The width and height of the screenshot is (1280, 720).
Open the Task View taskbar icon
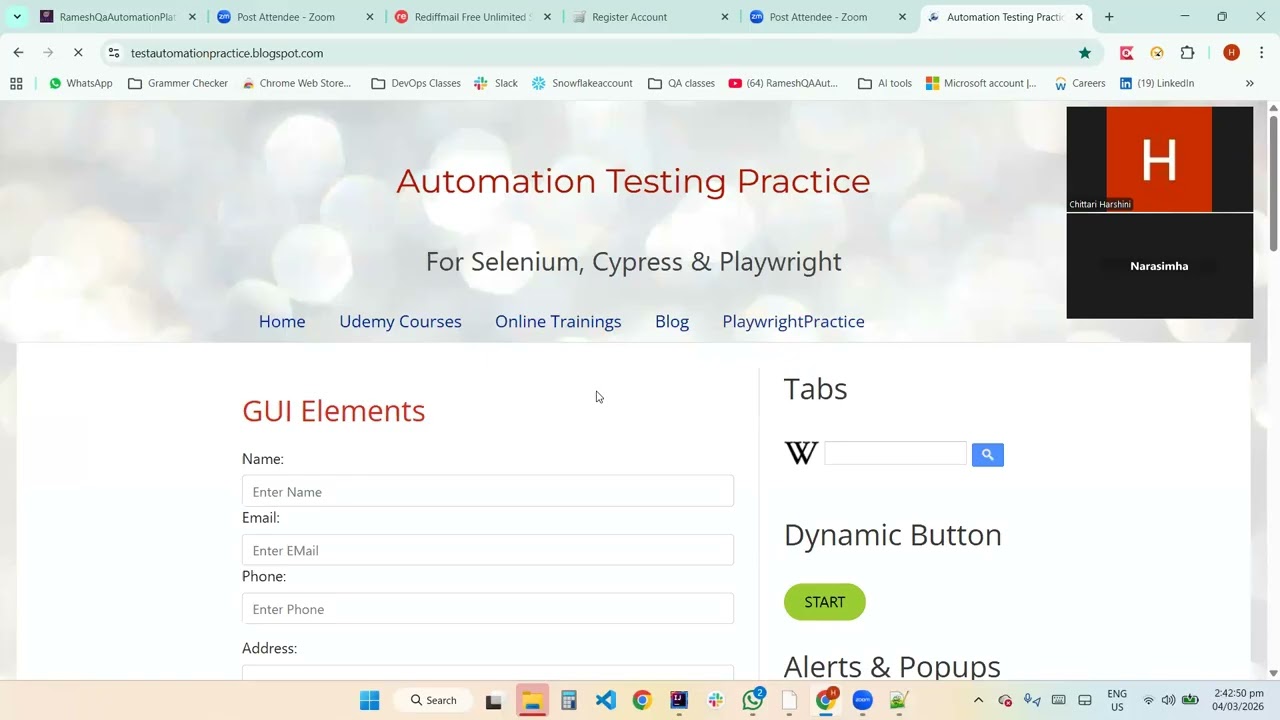[494, 700]
